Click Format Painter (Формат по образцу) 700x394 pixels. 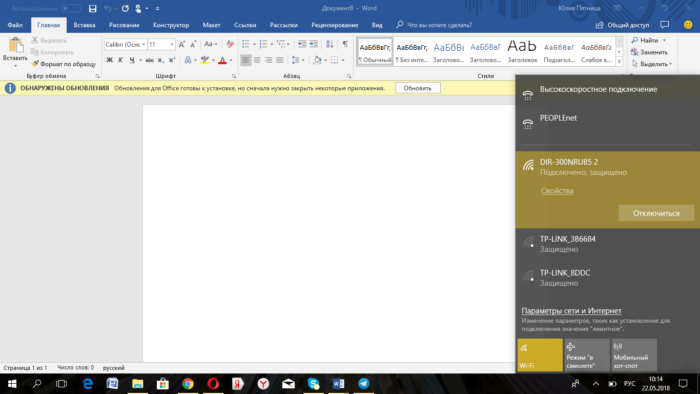pyautogui.click(x=63, y=64)
